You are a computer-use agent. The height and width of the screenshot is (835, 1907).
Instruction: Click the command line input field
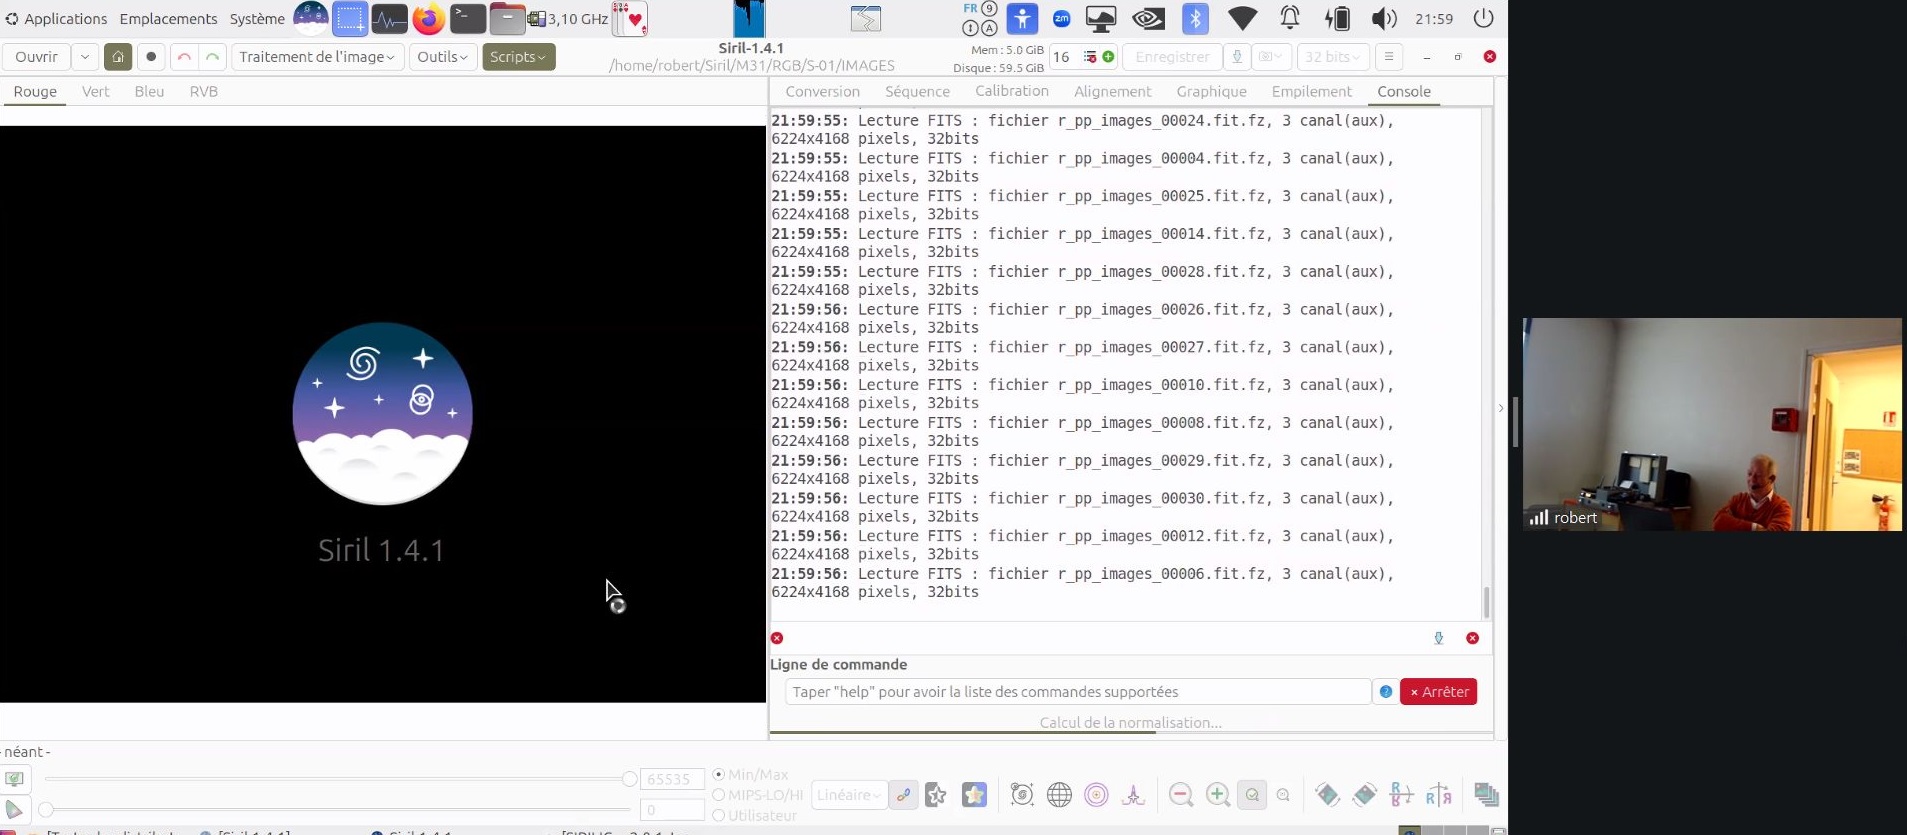pos(1077,692)
